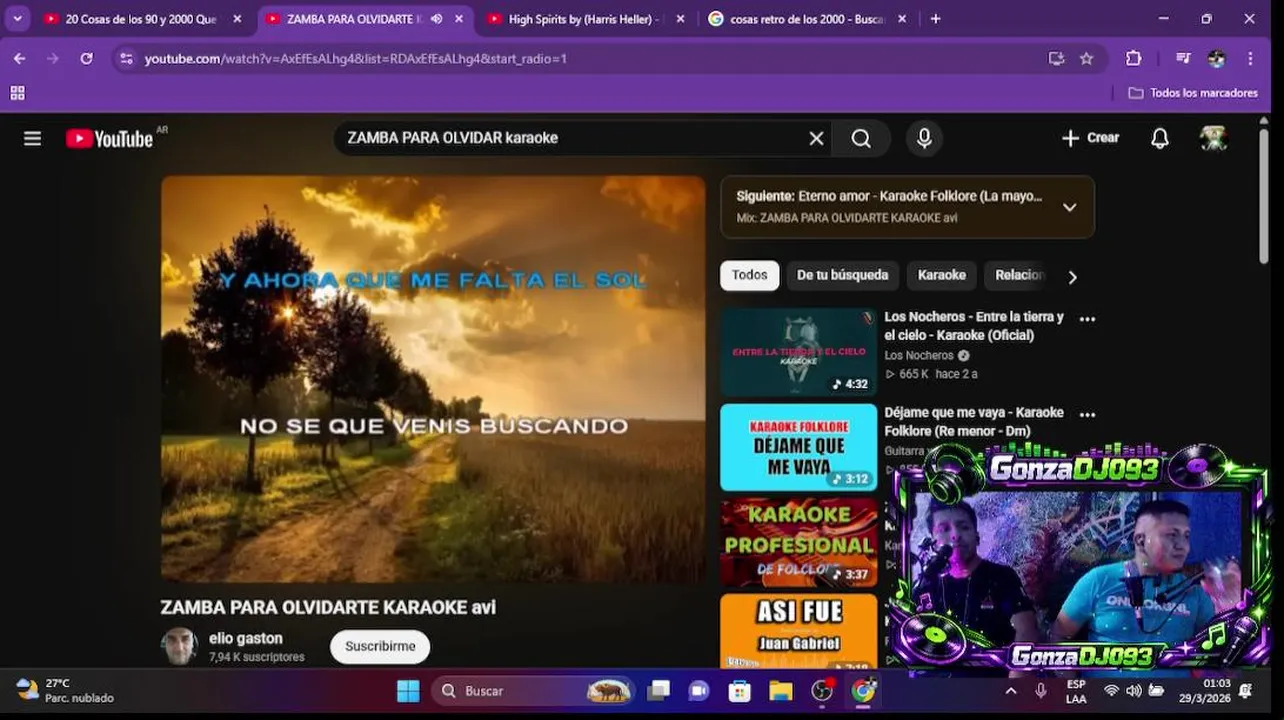Click the karaoke video player
Image resolution: width=1284 pixels, height=720 pixels.
433,380
